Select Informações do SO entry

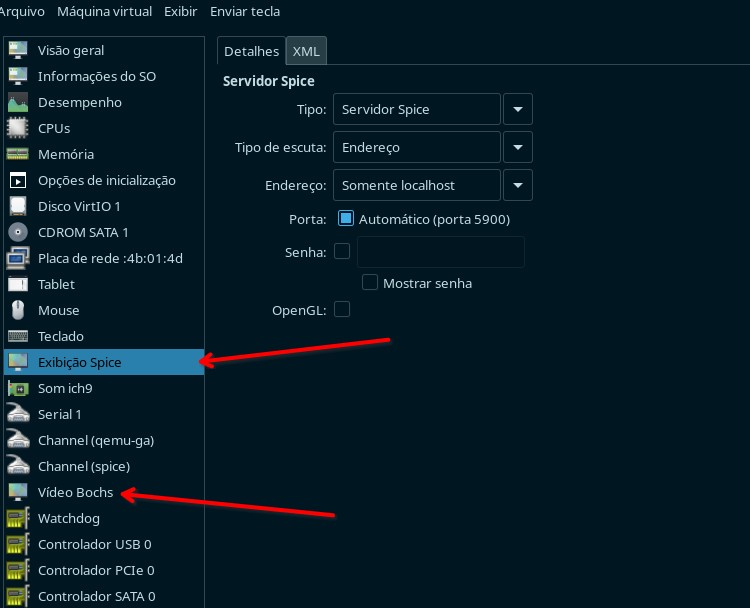[x=104, y=76]
